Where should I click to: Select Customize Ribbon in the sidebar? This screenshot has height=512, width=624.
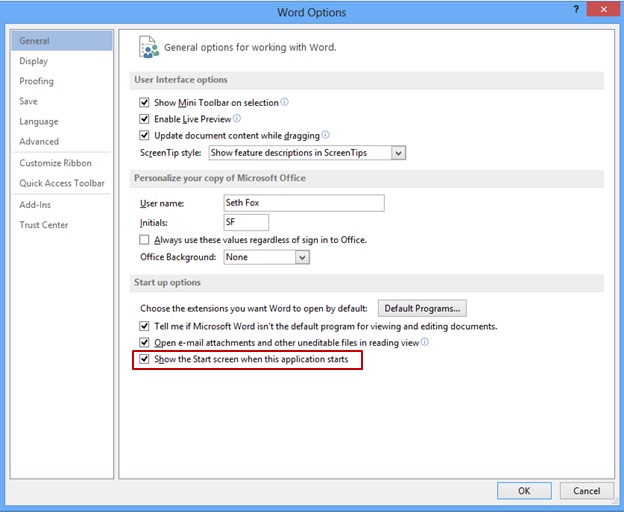click(55, 163)
